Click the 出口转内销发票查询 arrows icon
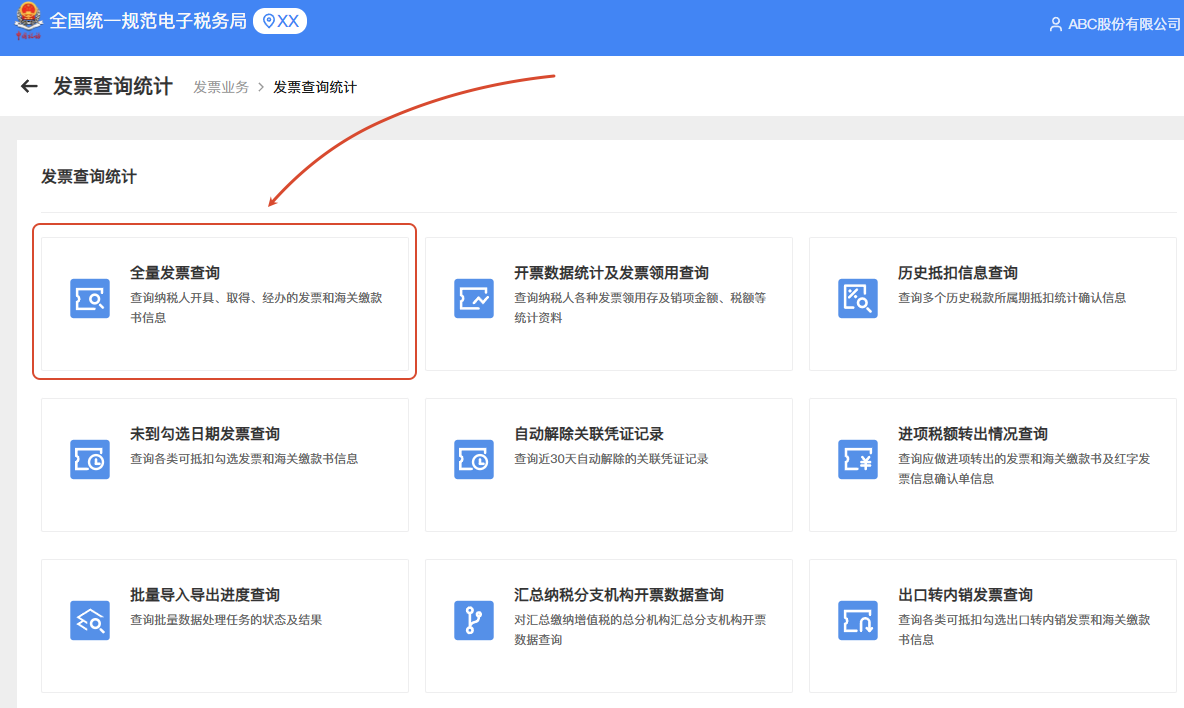 [x=857, y=621]
